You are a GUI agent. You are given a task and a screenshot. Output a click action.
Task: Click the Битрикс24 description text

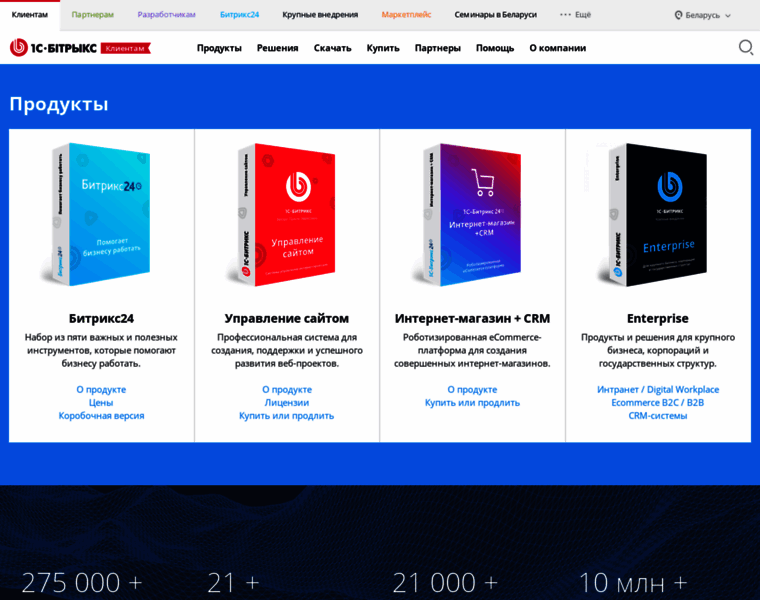point(101,350)
